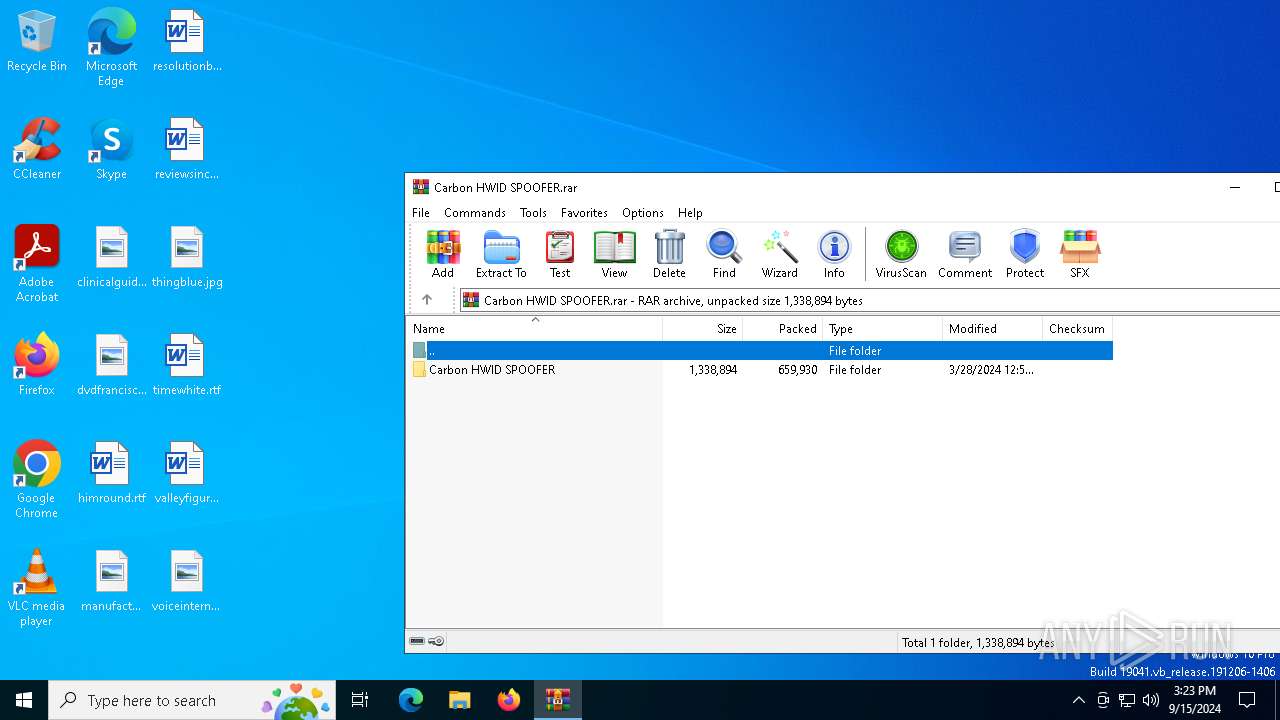The width and height of the screenshot is (1280, 720).
Task: Select the Adobe Acrobat desktop shortcut
Action: [37, 264]
